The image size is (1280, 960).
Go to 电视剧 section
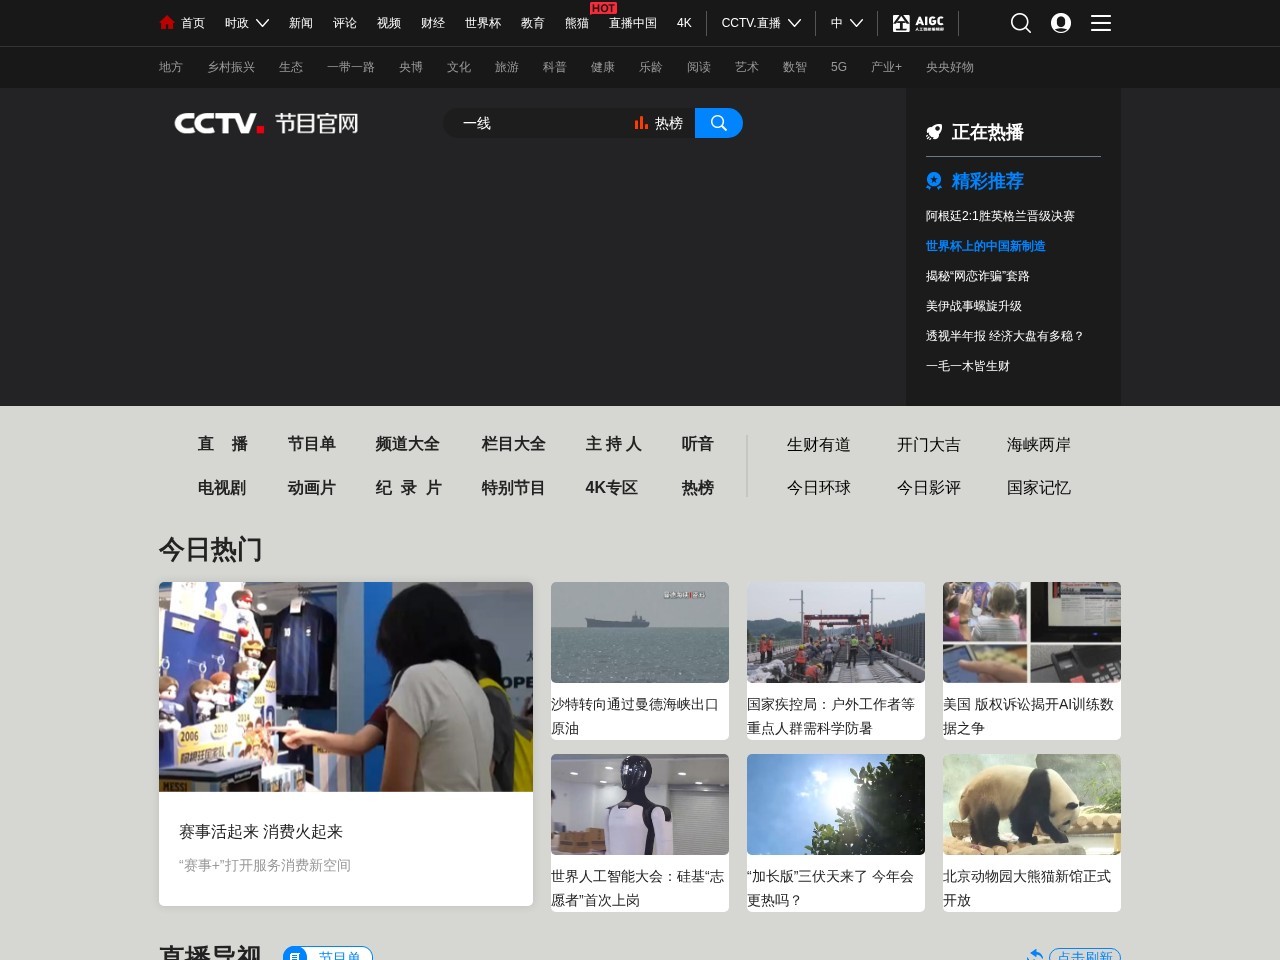click(x=222, y=488)
